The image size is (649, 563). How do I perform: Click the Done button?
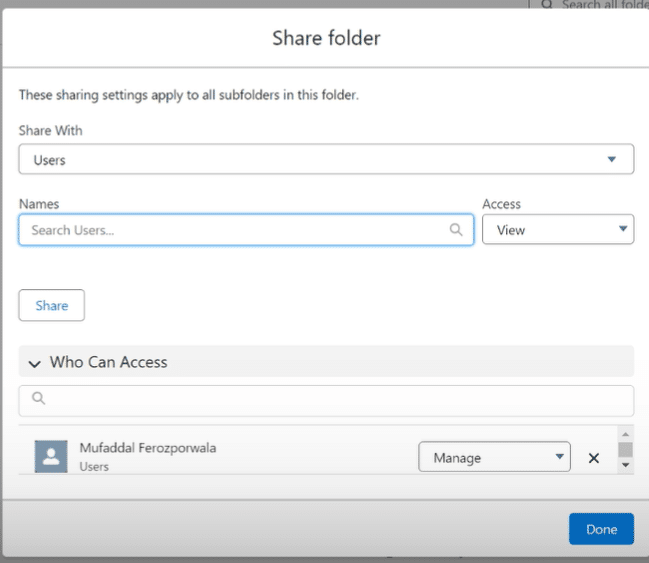click(601, 529)
